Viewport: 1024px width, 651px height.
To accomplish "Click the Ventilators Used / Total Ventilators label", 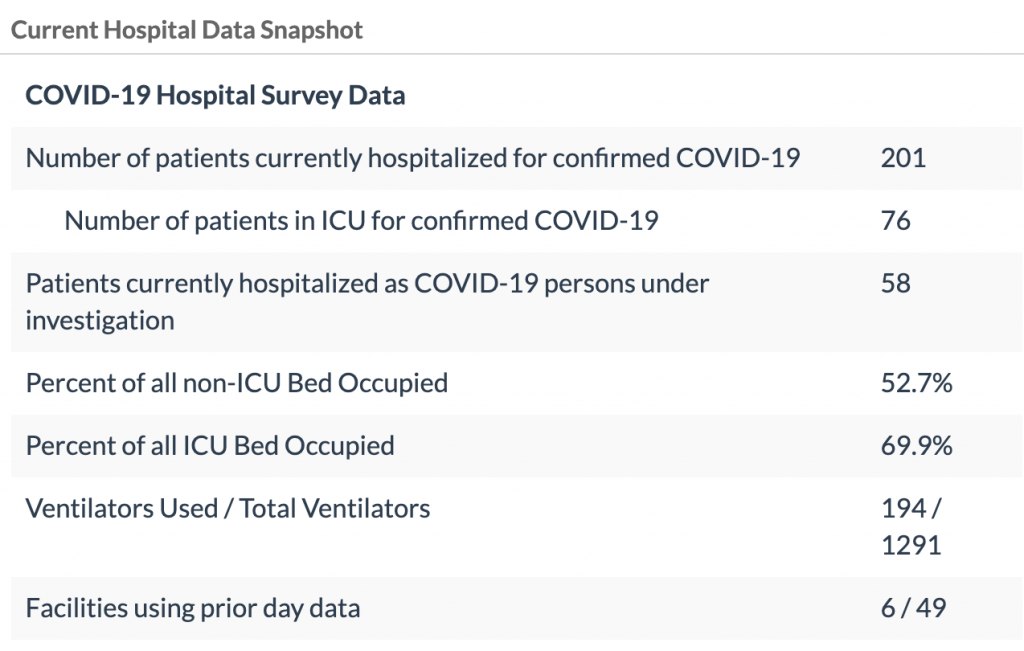I will tap(228, 508).
